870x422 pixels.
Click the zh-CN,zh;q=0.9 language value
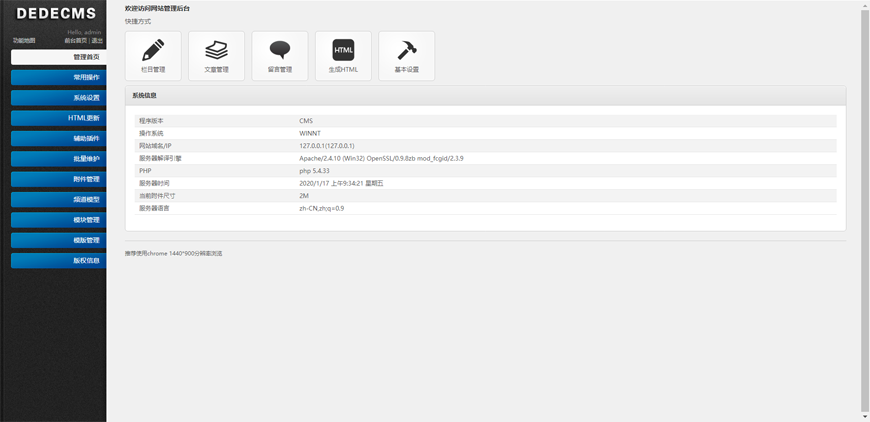point(322,209)
